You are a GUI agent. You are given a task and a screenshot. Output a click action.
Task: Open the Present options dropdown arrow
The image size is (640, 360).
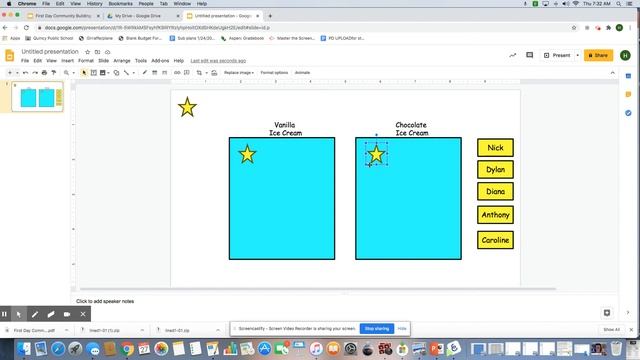point(577,55)
